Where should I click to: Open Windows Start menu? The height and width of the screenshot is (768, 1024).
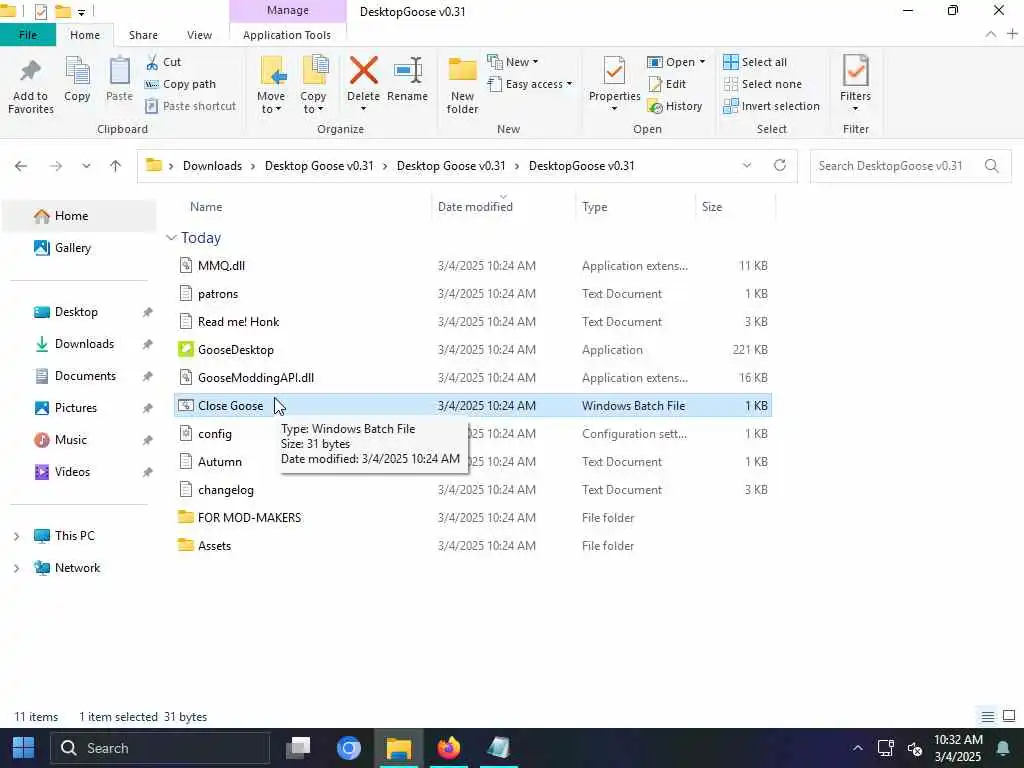coord(24,748)
